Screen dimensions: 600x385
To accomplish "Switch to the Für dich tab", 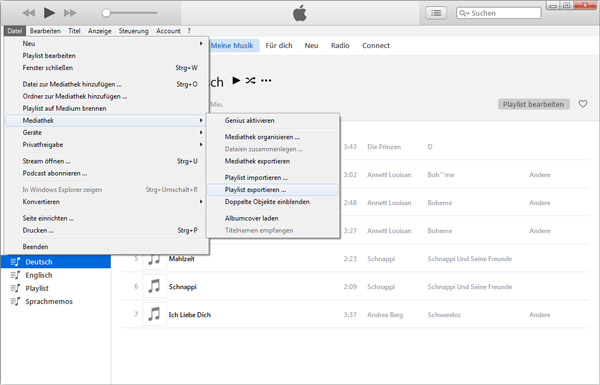I will coord(279,46).
